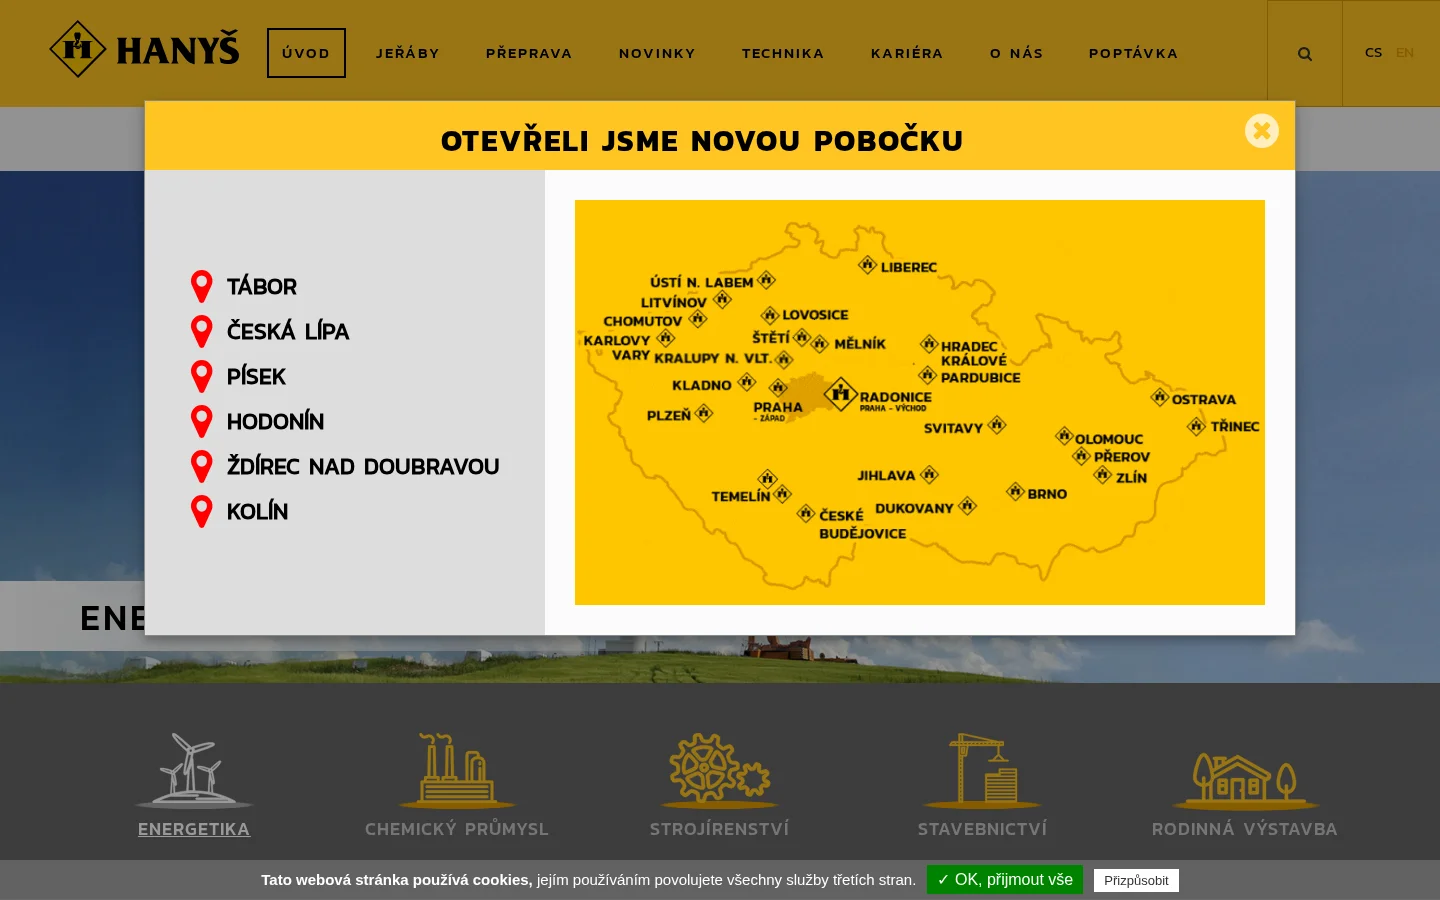Open the Chemický průmysl link
This screenshot has width=1440, height=900.
point(457,829)
